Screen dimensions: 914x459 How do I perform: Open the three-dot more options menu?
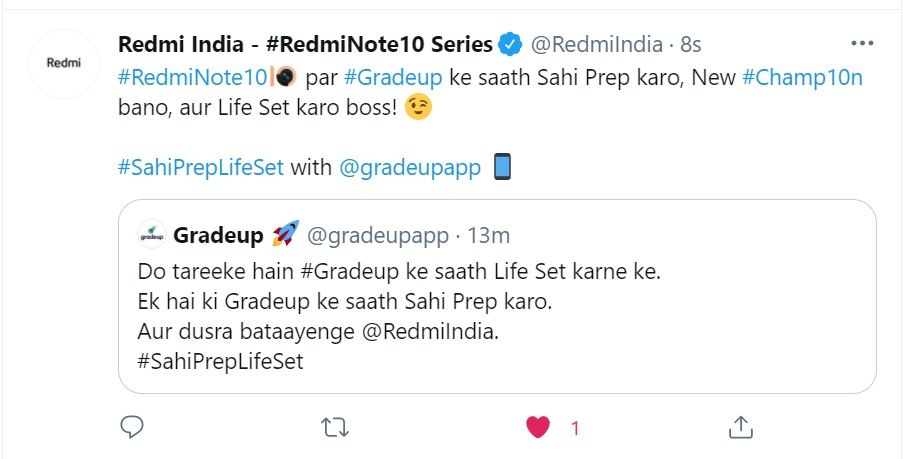click(862, 44)
